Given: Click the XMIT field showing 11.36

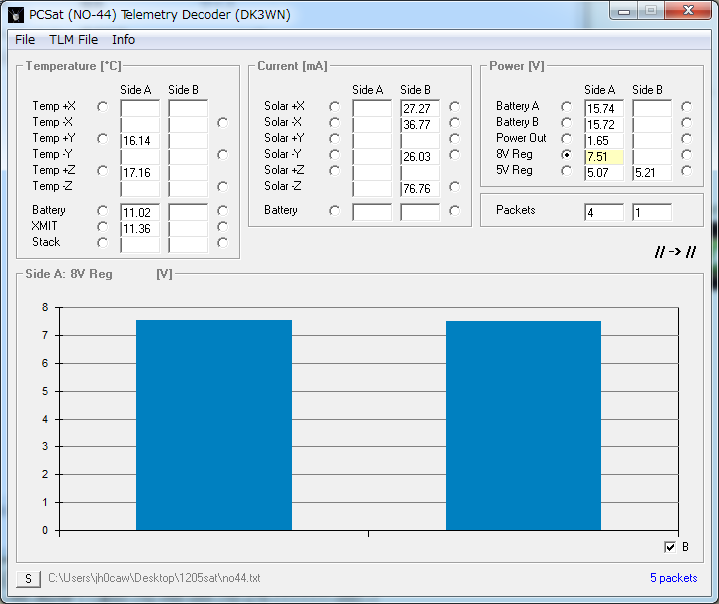Looking at the screenshot, I should 140,229.
